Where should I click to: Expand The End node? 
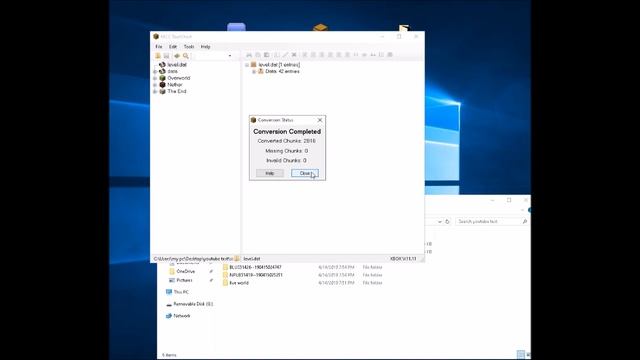click(155, 92)
